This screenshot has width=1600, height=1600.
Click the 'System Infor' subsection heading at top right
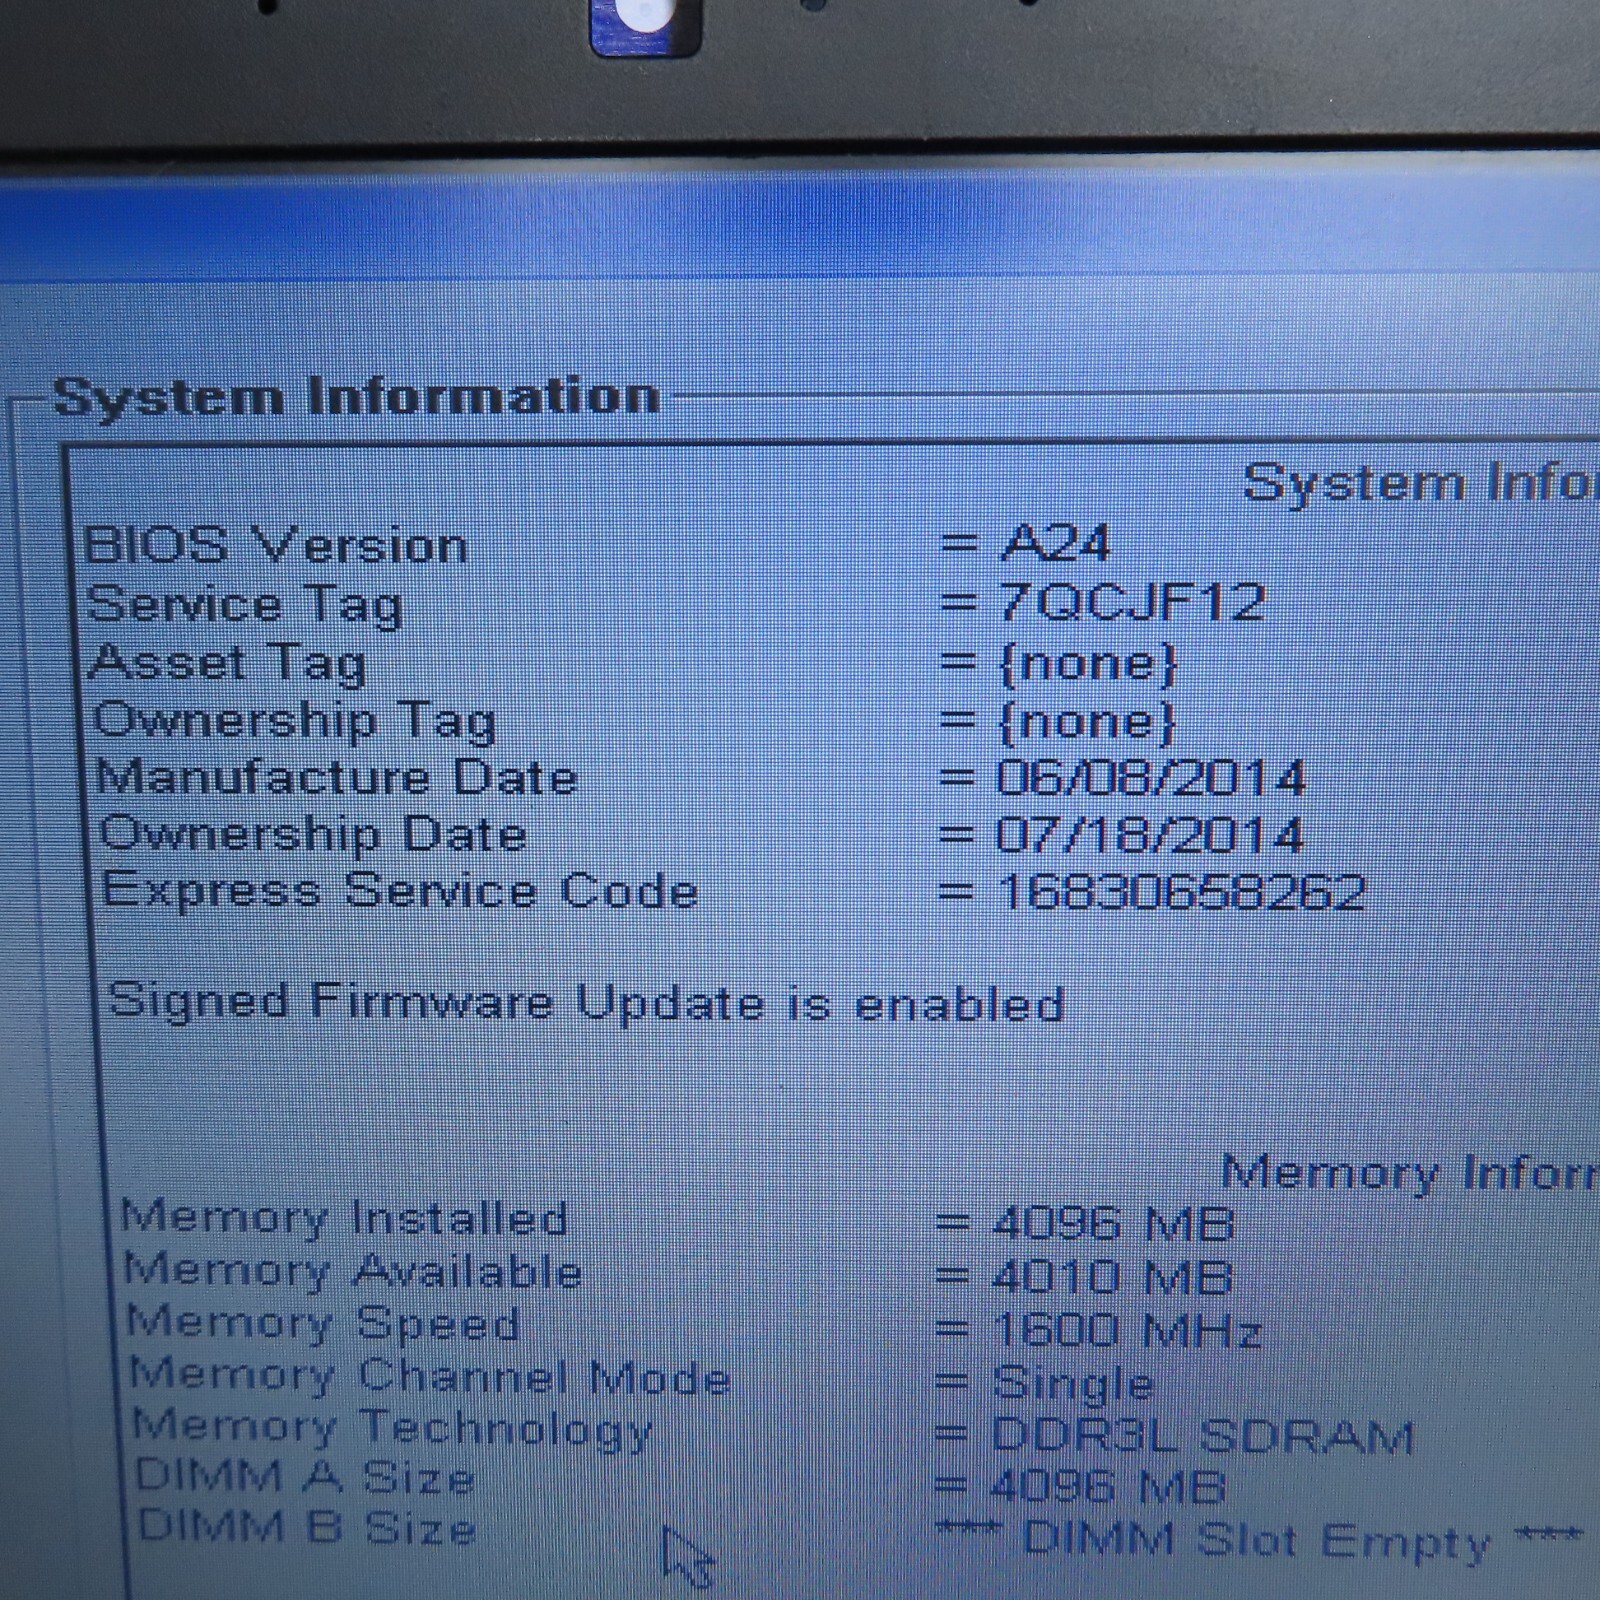pos(1420,484)
